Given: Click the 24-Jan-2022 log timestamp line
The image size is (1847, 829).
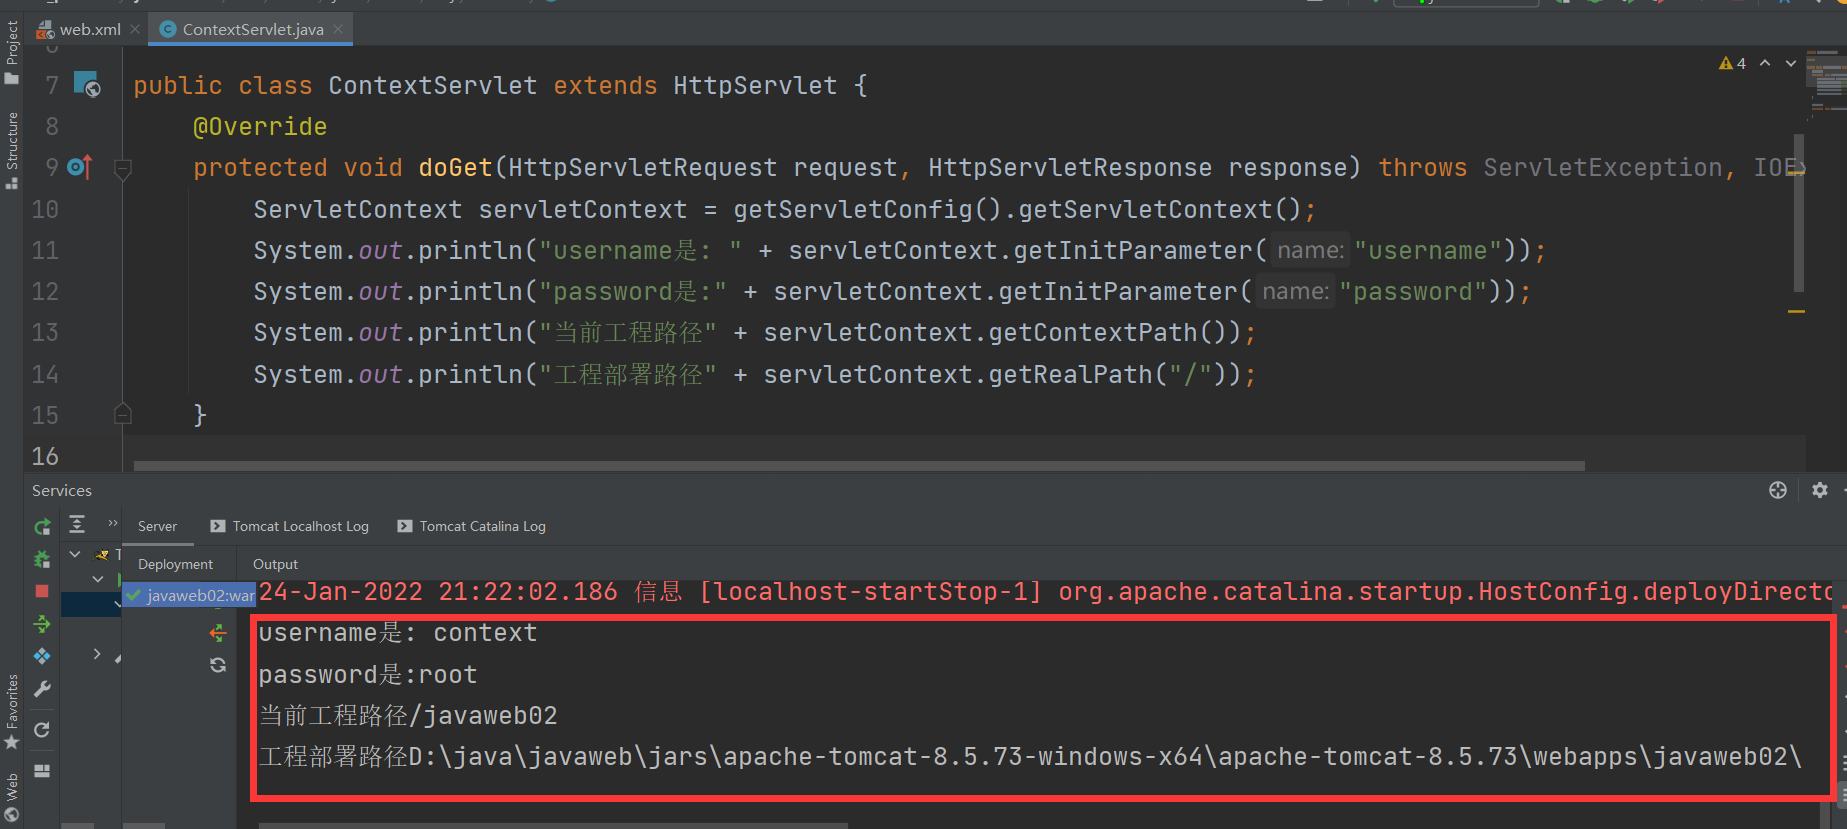Looking at the screenshot, I should [1045, 591].
